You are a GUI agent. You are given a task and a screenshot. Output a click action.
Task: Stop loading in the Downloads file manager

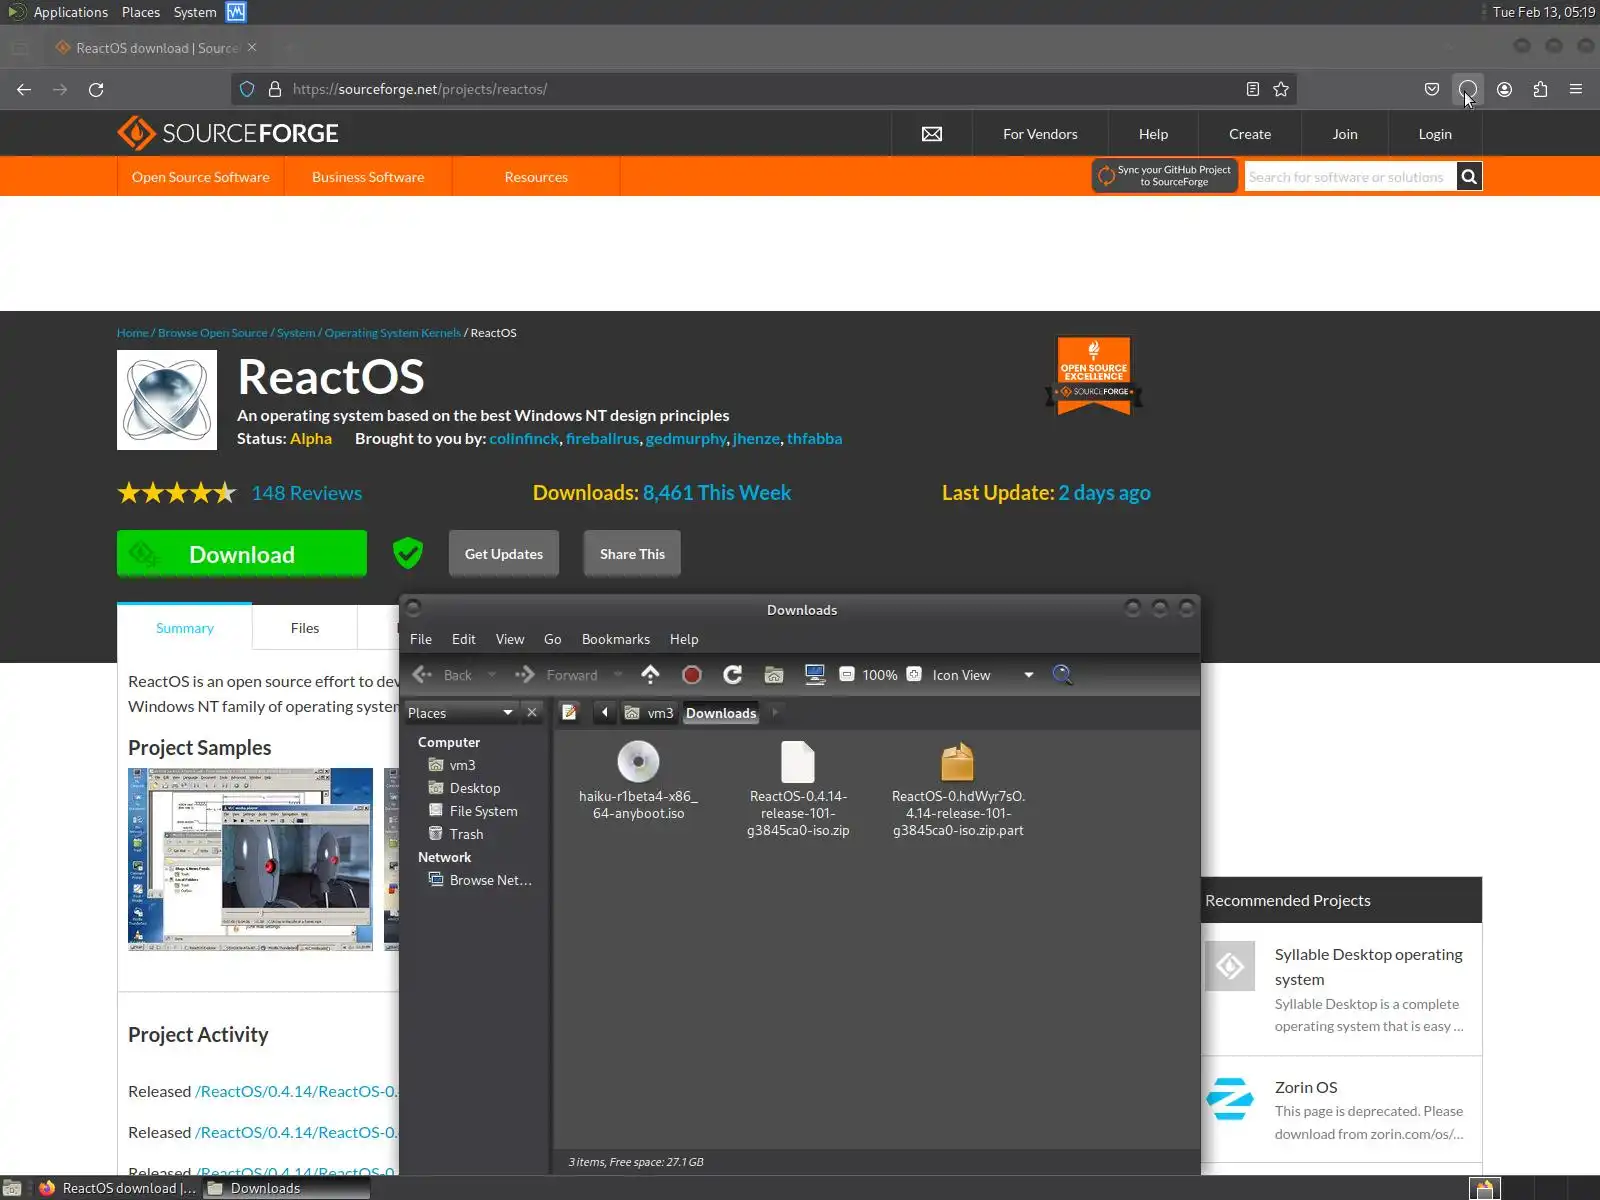coord(691,675)
